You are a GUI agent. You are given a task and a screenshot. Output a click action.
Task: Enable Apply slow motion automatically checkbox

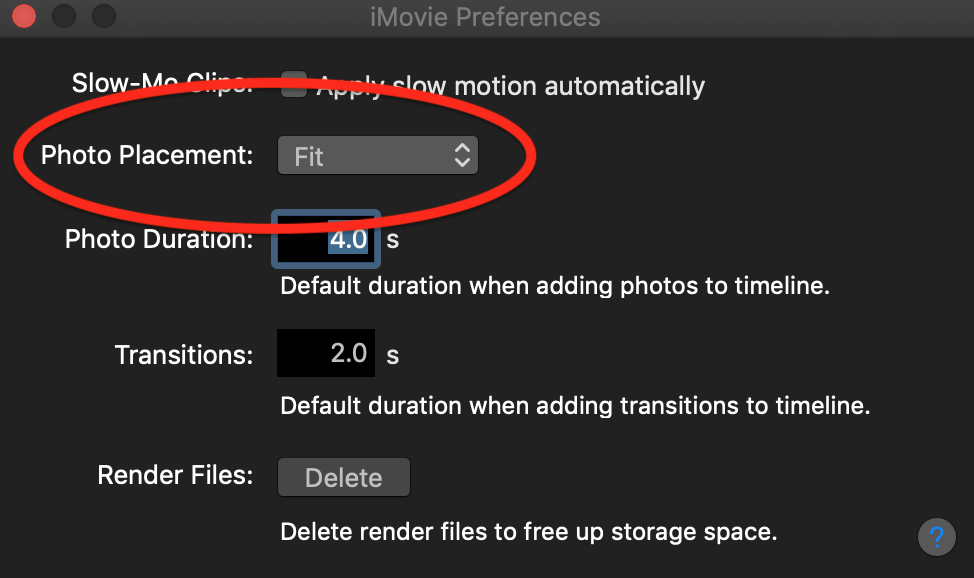pos(293,85)
